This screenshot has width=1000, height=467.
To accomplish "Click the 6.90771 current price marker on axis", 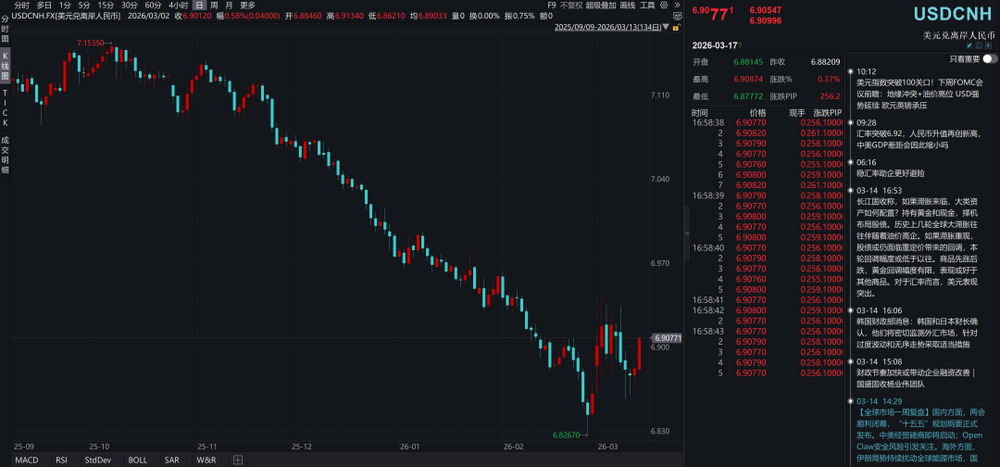I will 665,339.
